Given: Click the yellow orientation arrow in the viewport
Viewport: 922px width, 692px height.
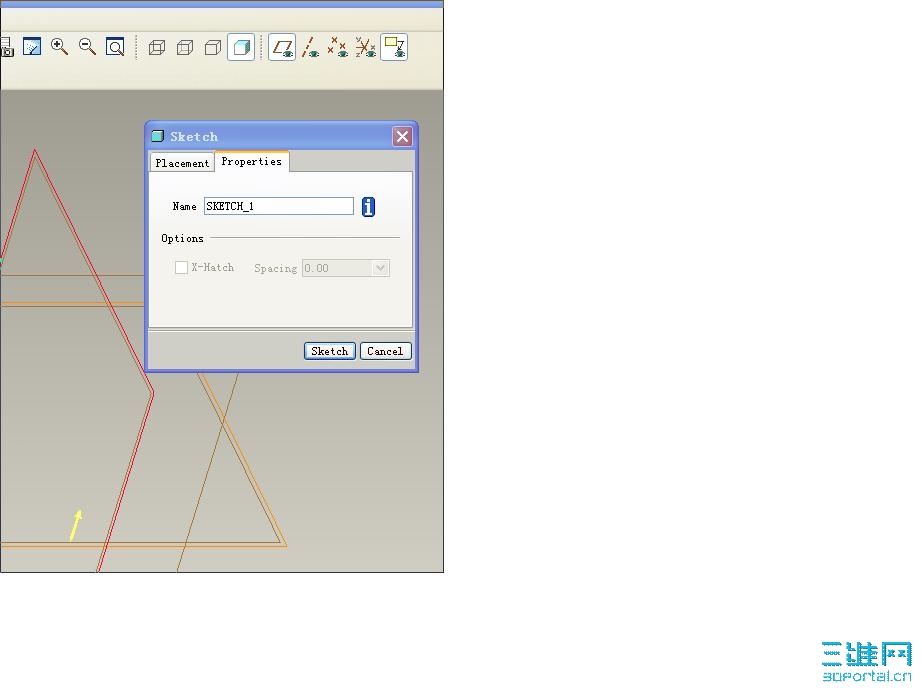Looking at the screenshot, I should tap(76, 525).
